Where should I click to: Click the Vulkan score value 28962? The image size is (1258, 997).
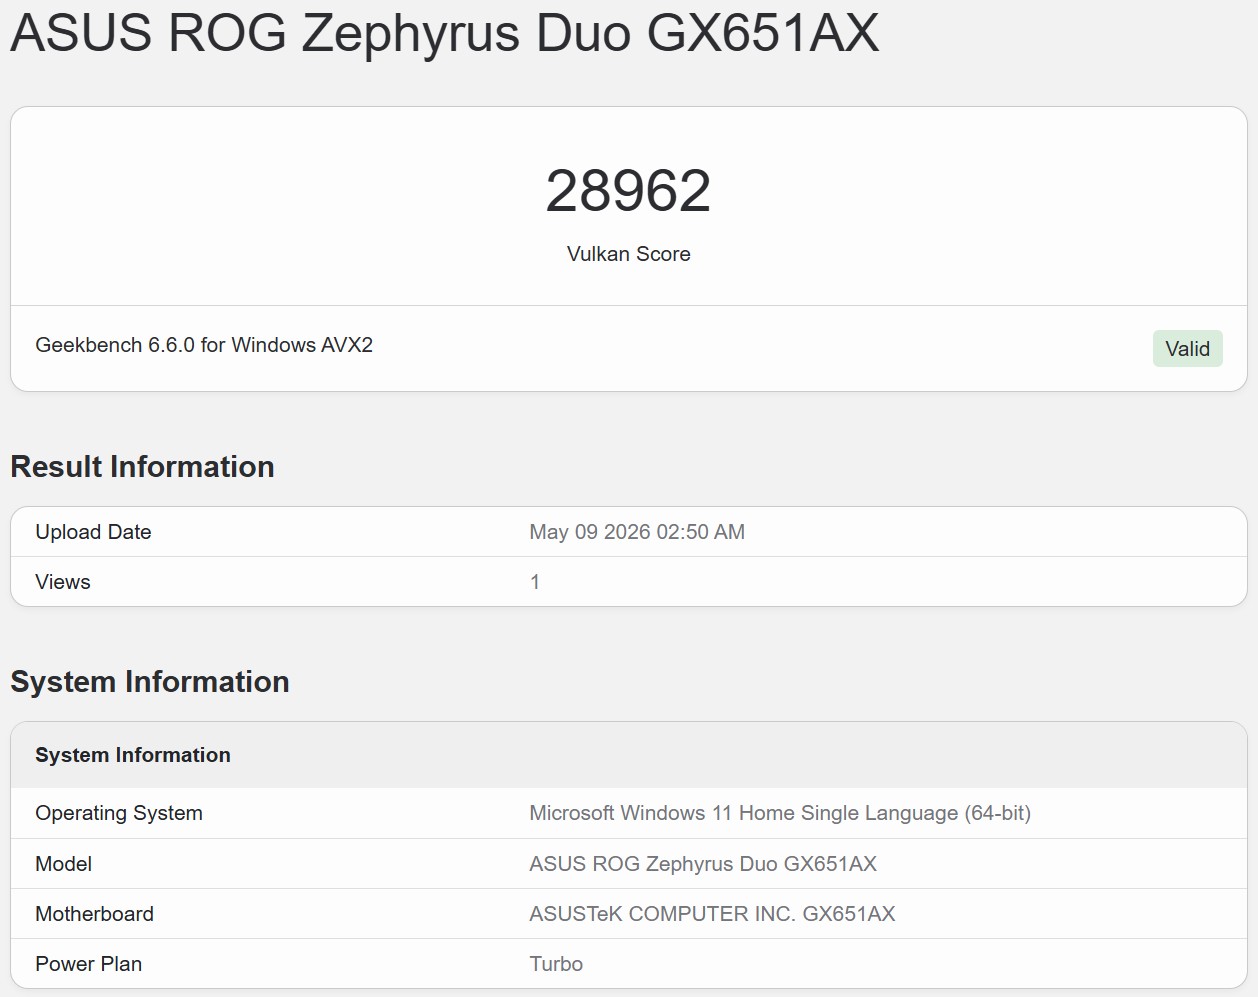click(x=628, y=190)
